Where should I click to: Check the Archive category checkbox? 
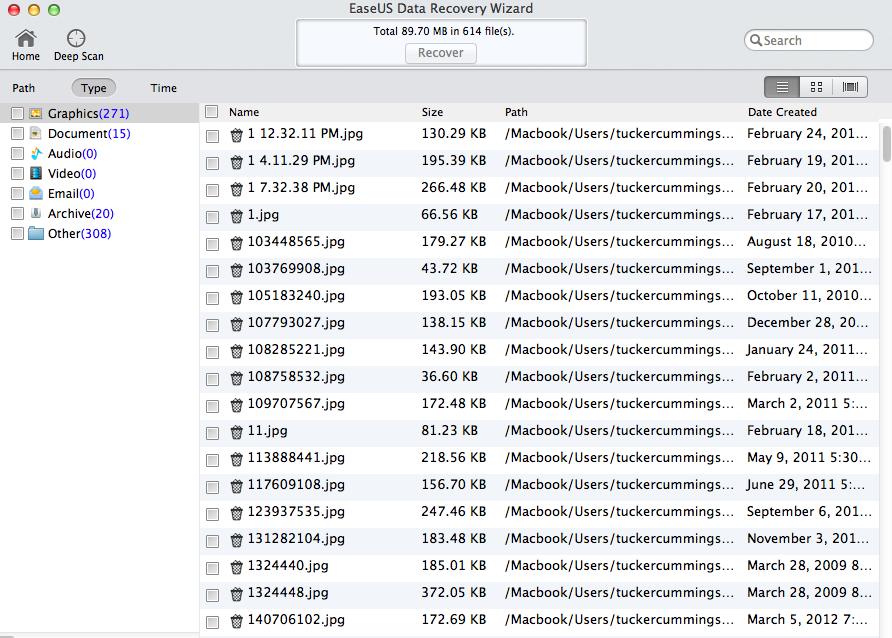click(18, 213)
